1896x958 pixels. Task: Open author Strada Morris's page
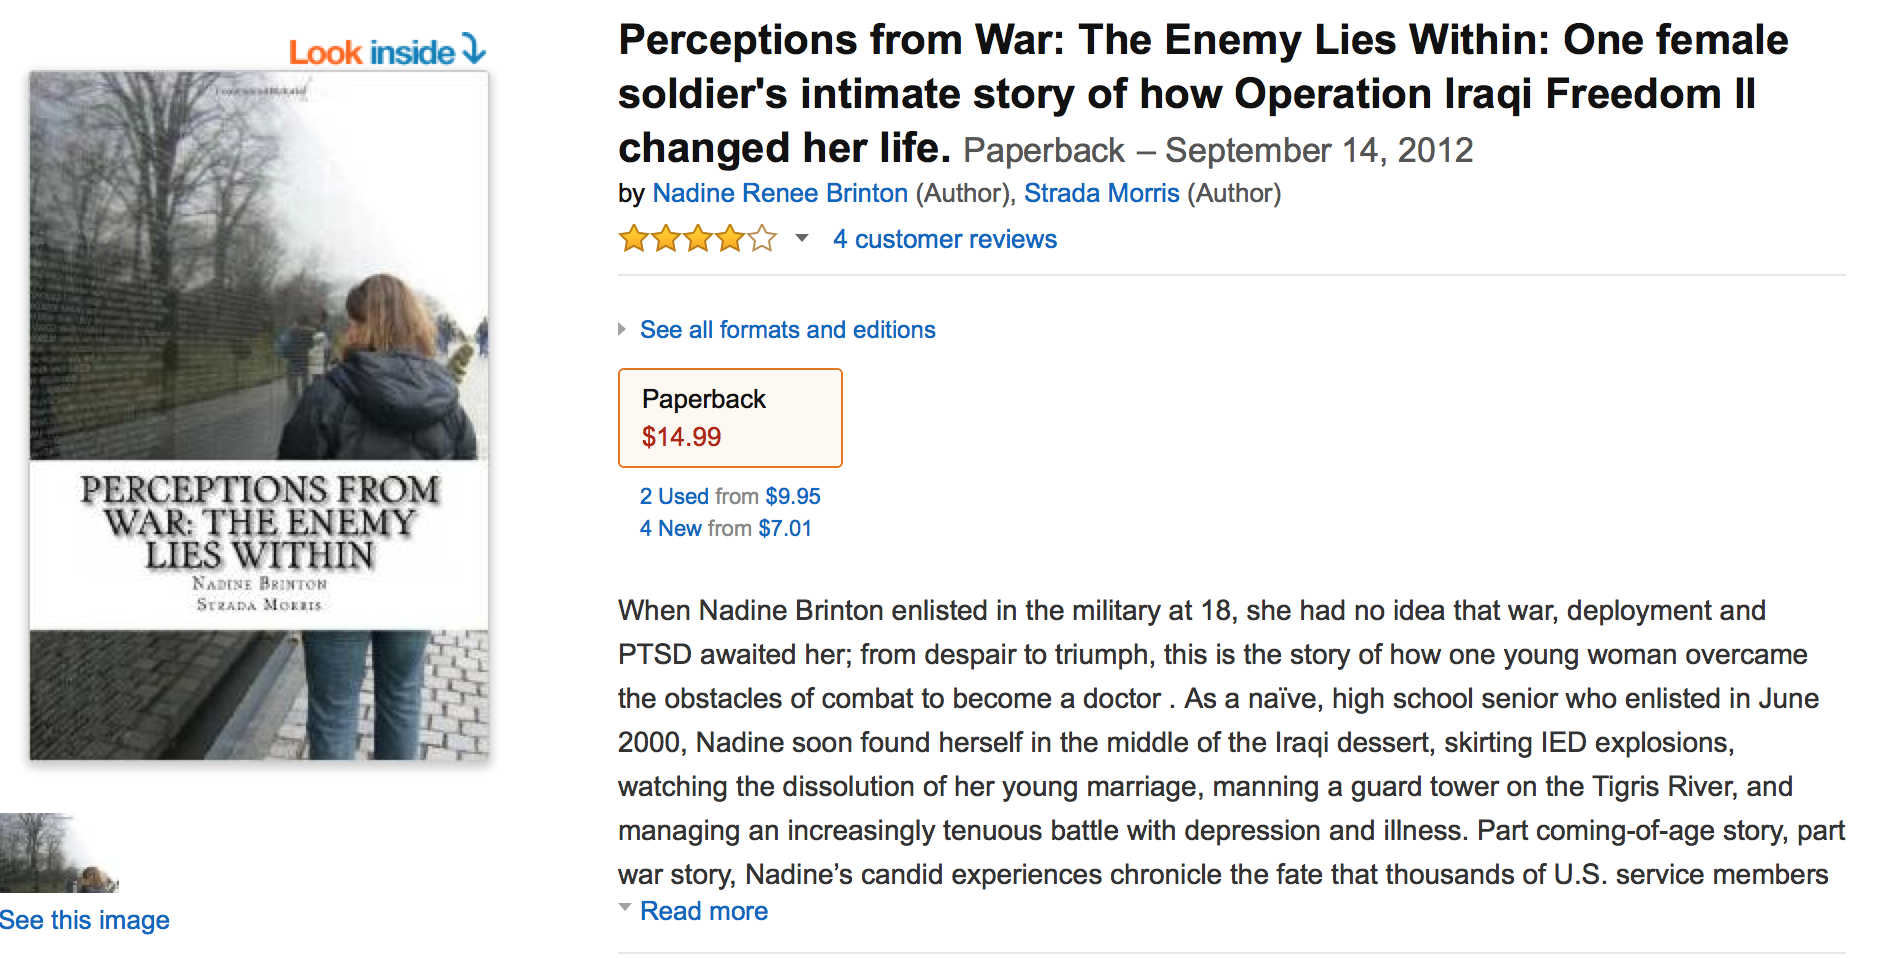pyautogui.click(x=1101, y=193)
